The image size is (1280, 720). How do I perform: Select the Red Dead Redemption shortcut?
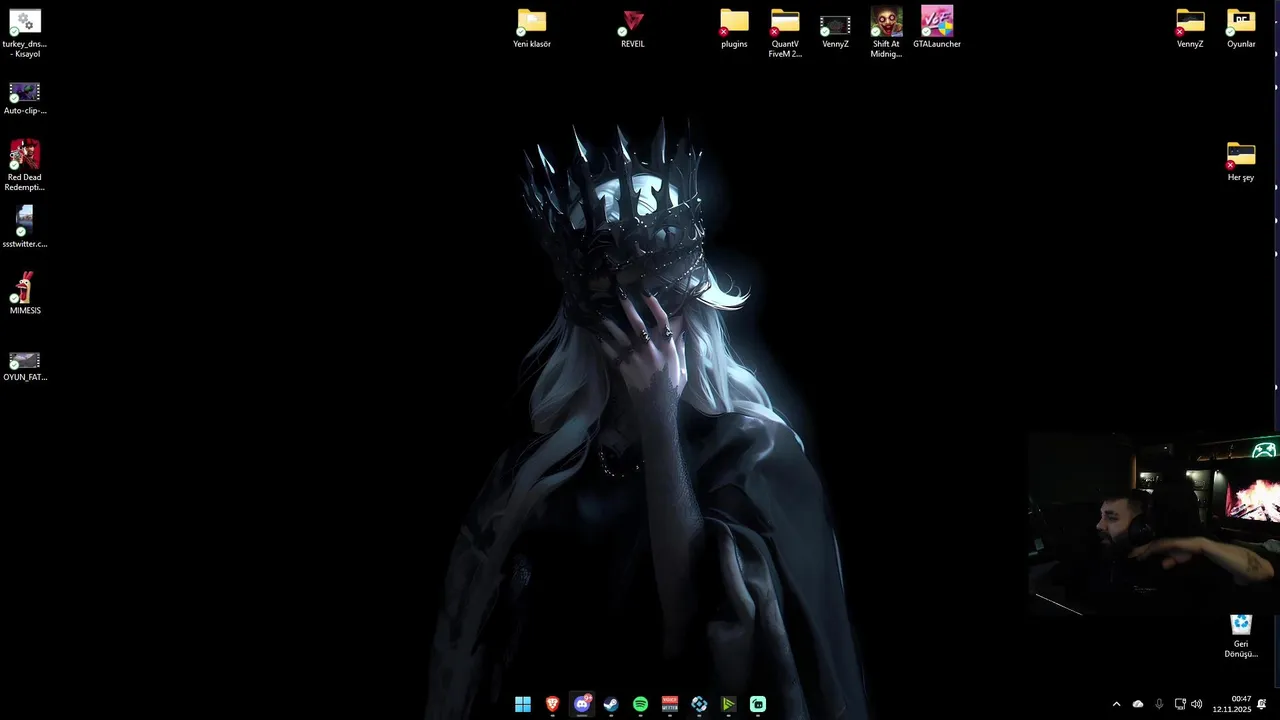click(25, 165)
